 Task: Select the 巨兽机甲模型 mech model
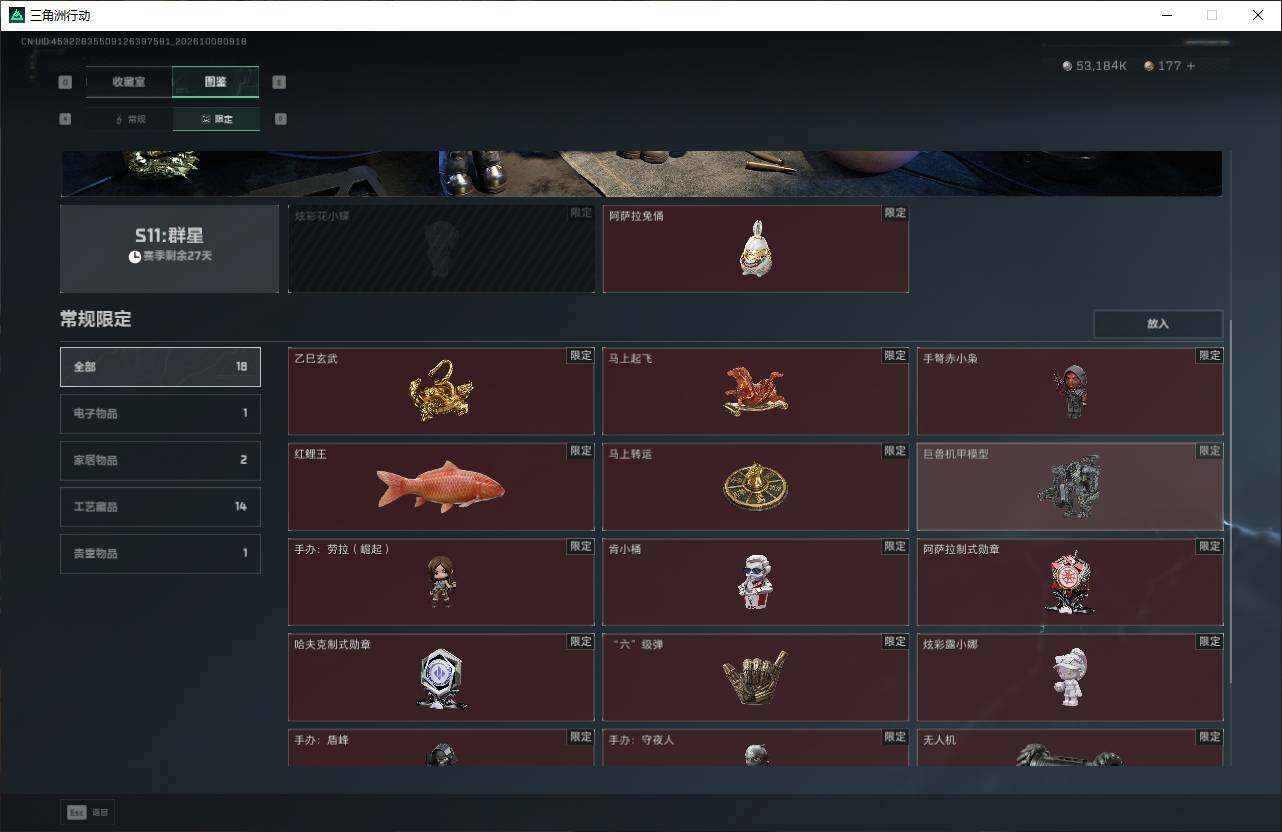(x=1070, y=486)
